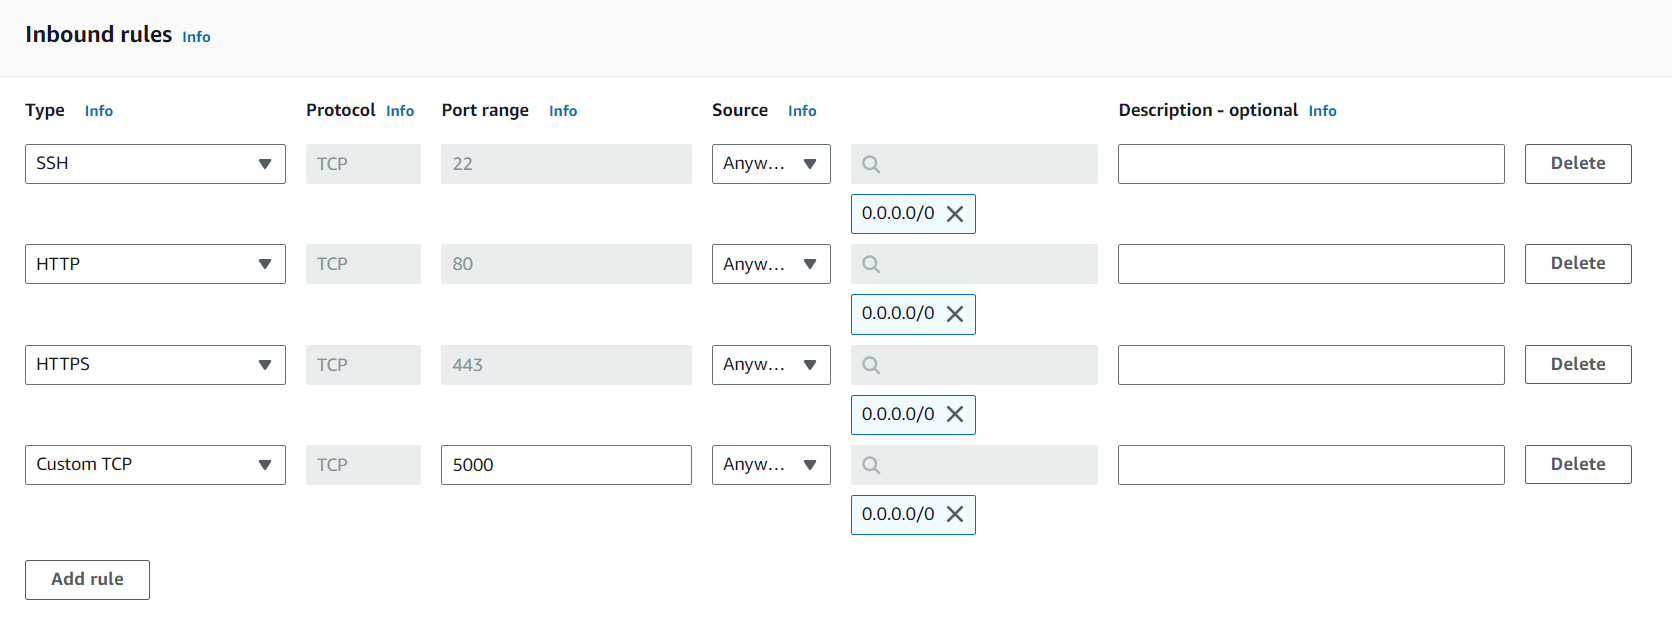Click description field for Custom TCP rule
The height and width of the screenshot is (622, 1672).
coord(1311,465)
